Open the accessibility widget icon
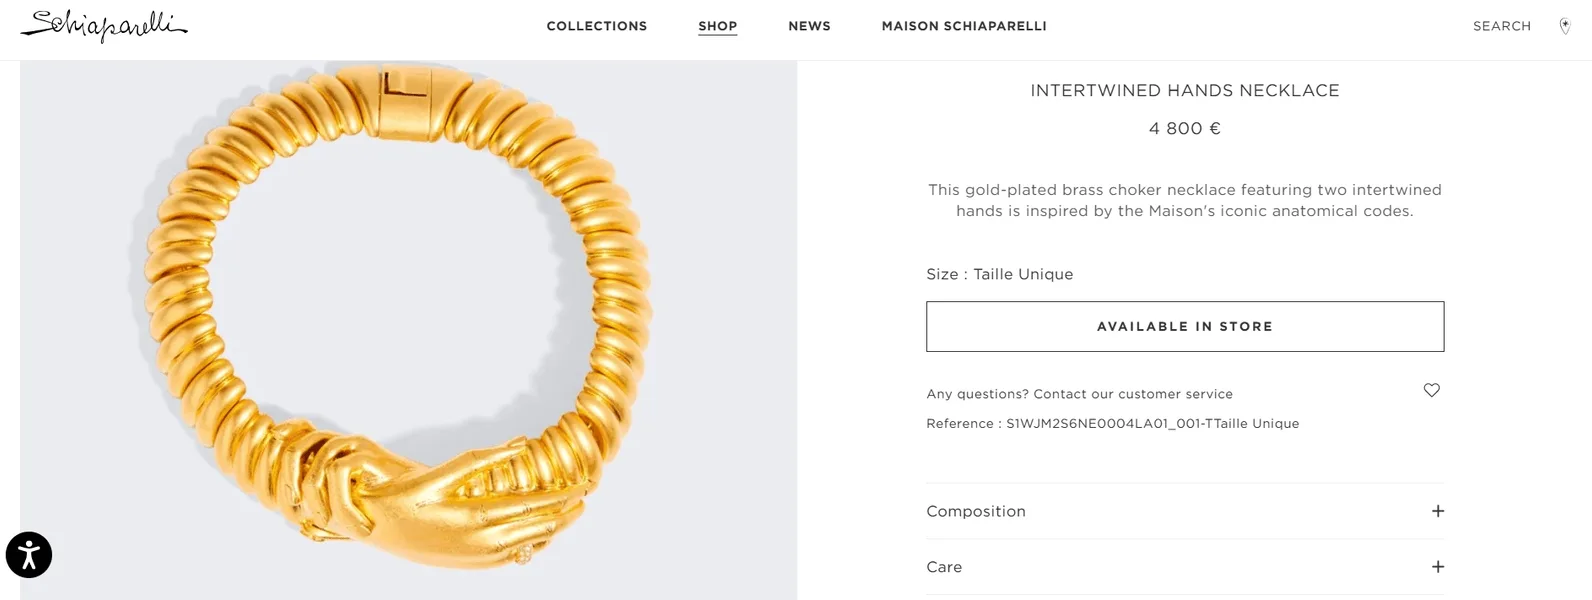This screenshot has height=600, width=1592. (x=29, y=555)
